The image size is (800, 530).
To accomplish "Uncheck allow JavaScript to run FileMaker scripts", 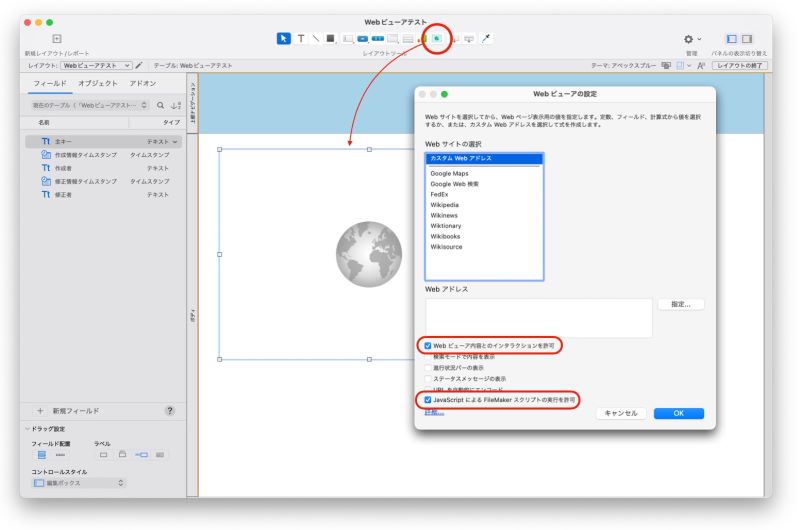I will click(428, 400).
